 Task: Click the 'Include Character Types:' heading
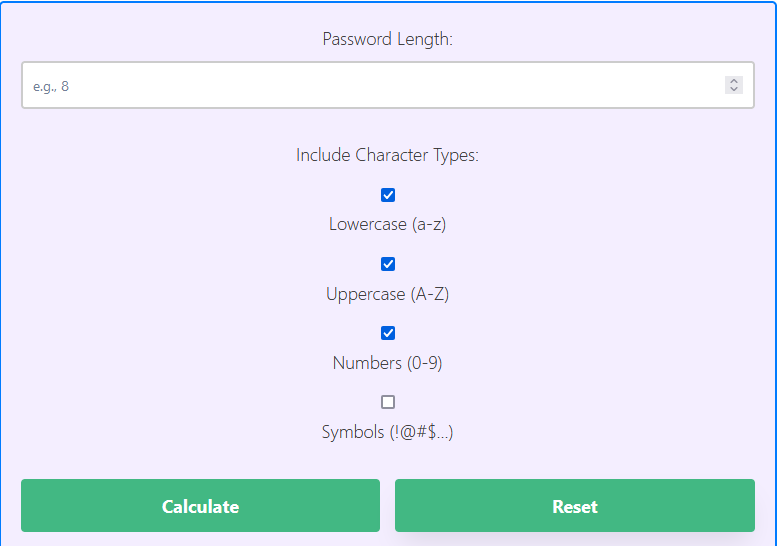[388, 155]
